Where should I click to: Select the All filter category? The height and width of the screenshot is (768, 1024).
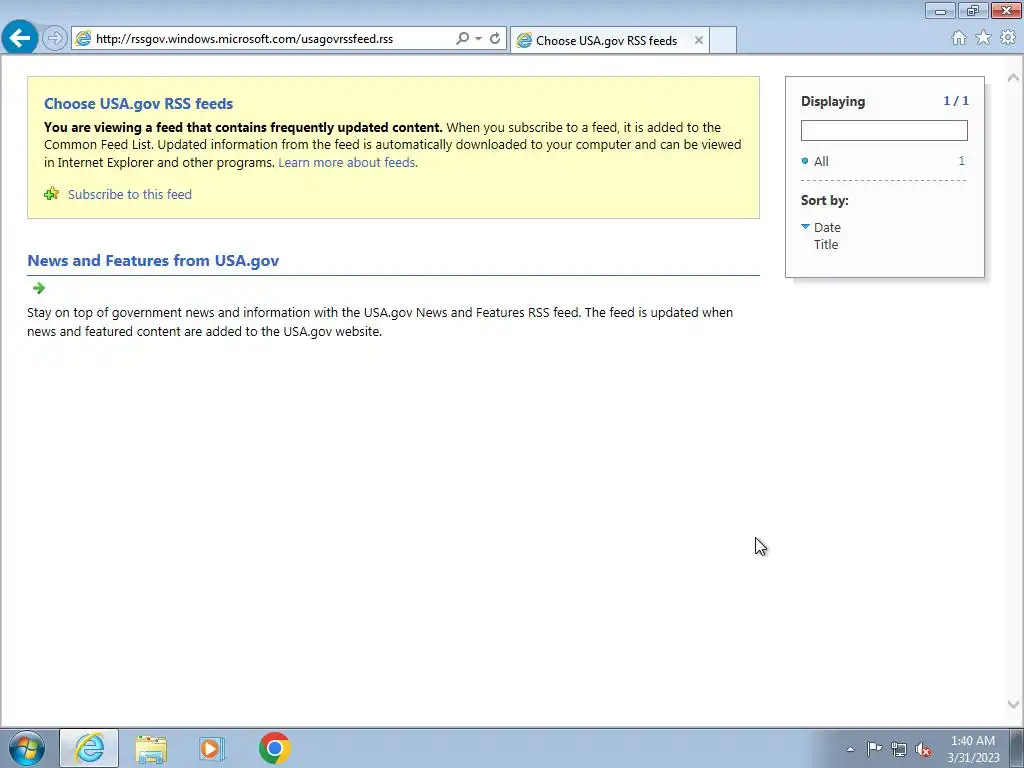click(821, 161)
